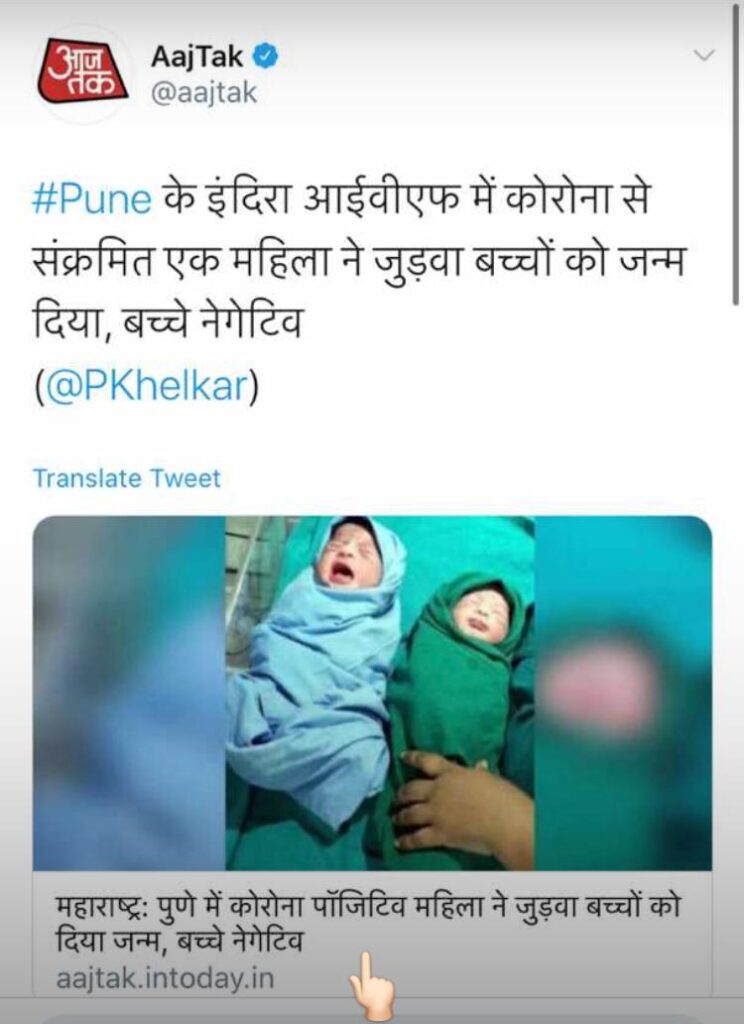
Task: Click the scrollbar thumb along the edge
Action: (736, 153)
